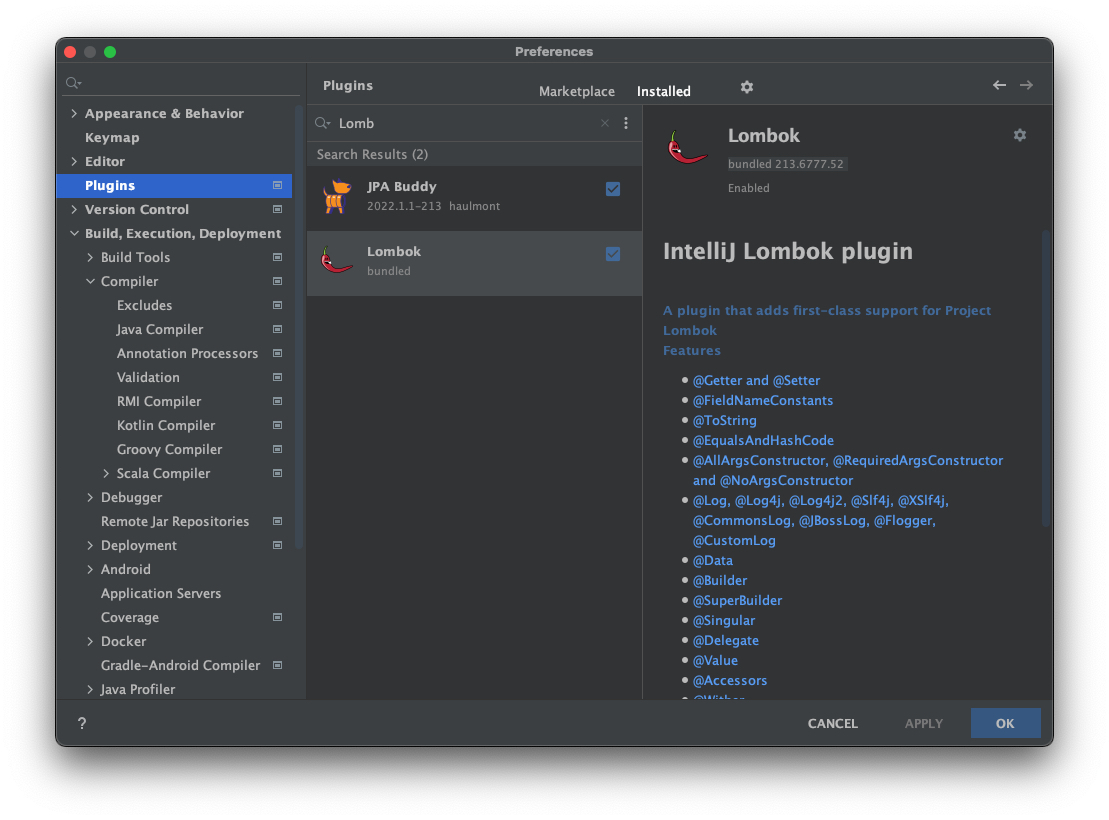1109x820 pixels.
Task: Click project-level icon beside Version Control
Action: tap(277, 209)
